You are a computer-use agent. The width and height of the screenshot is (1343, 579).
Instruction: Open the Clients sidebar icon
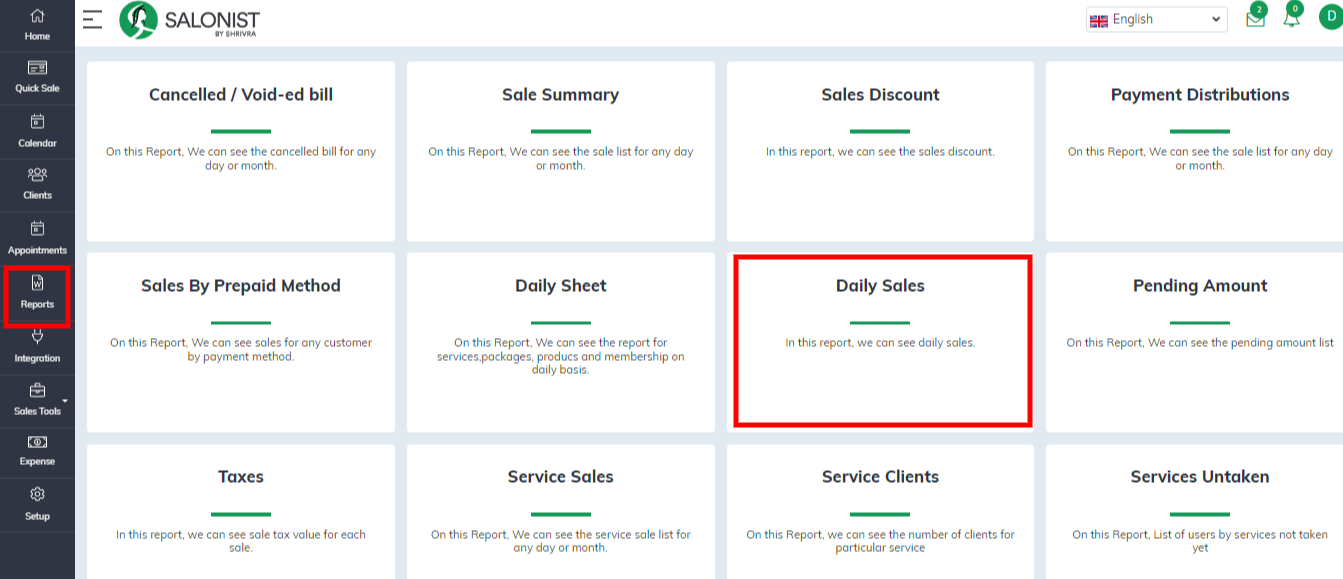click(x=37, y=174)
